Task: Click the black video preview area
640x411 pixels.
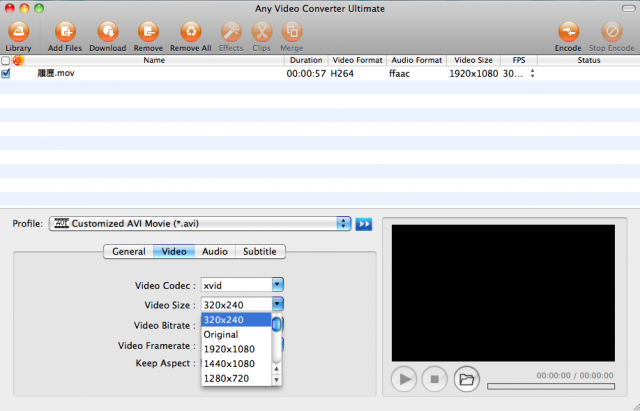Action: [x=503, y=293]
